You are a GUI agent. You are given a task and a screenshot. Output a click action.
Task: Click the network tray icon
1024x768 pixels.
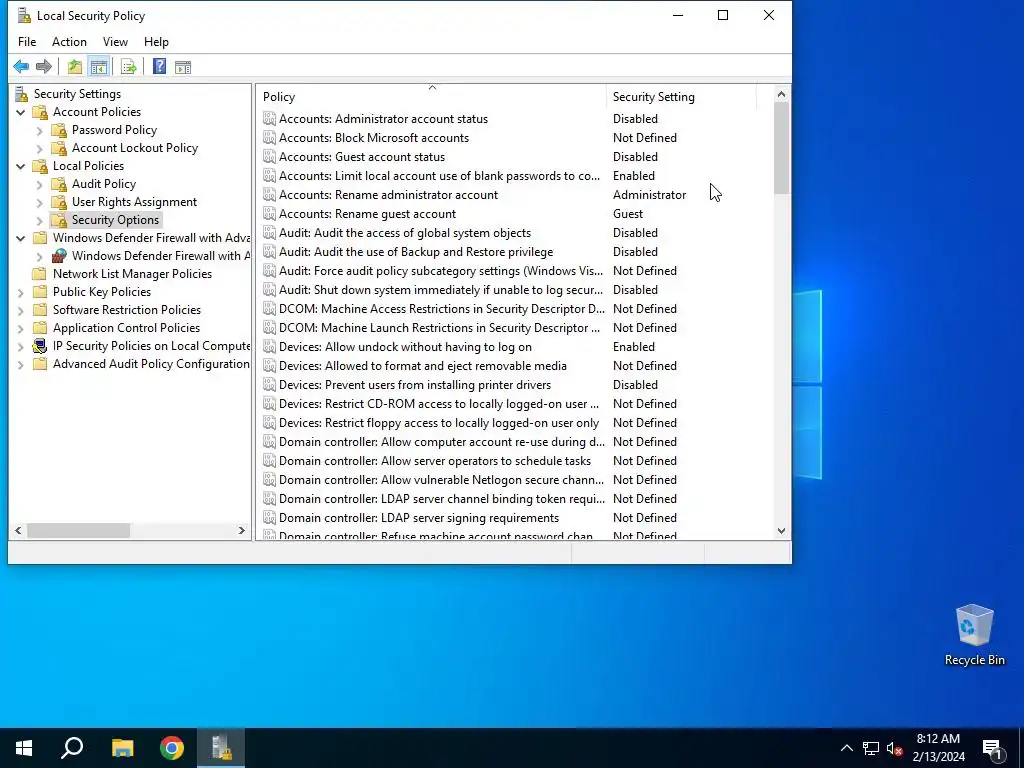point(871,748)
